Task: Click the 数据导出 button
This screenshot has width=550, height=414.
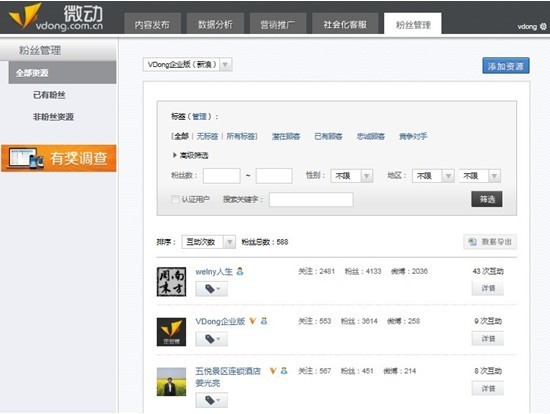Action: [x=490, y=242]
